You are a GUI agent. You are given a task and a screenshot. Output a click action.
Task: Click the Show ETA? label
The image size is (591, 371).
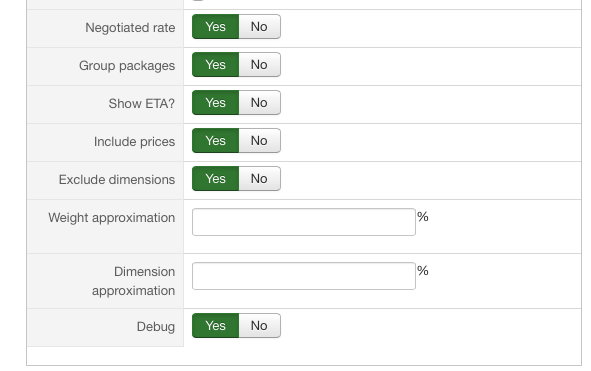[x=142, y=104]
